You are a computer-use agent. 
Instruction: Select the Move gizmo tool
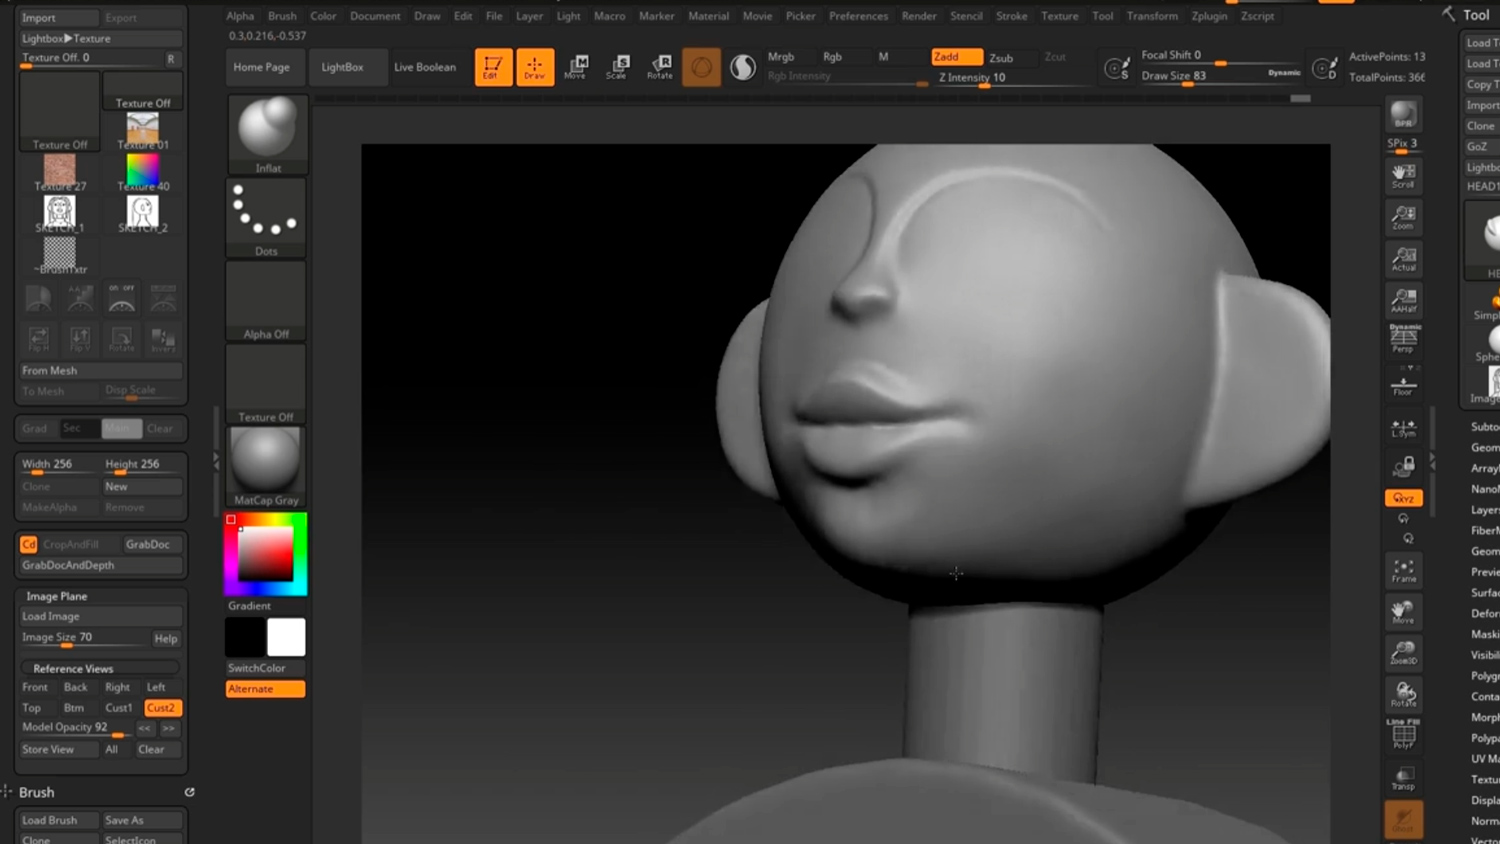click(x=577, y=67)
